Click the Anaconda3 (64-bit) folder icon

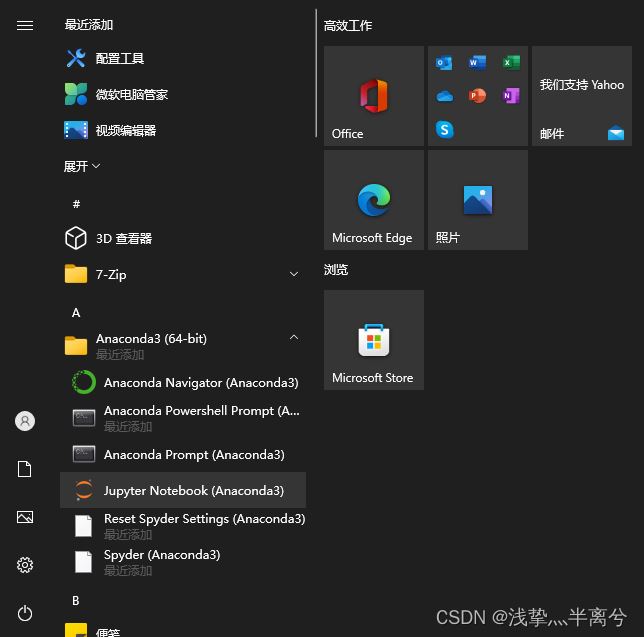coord(76,345)
